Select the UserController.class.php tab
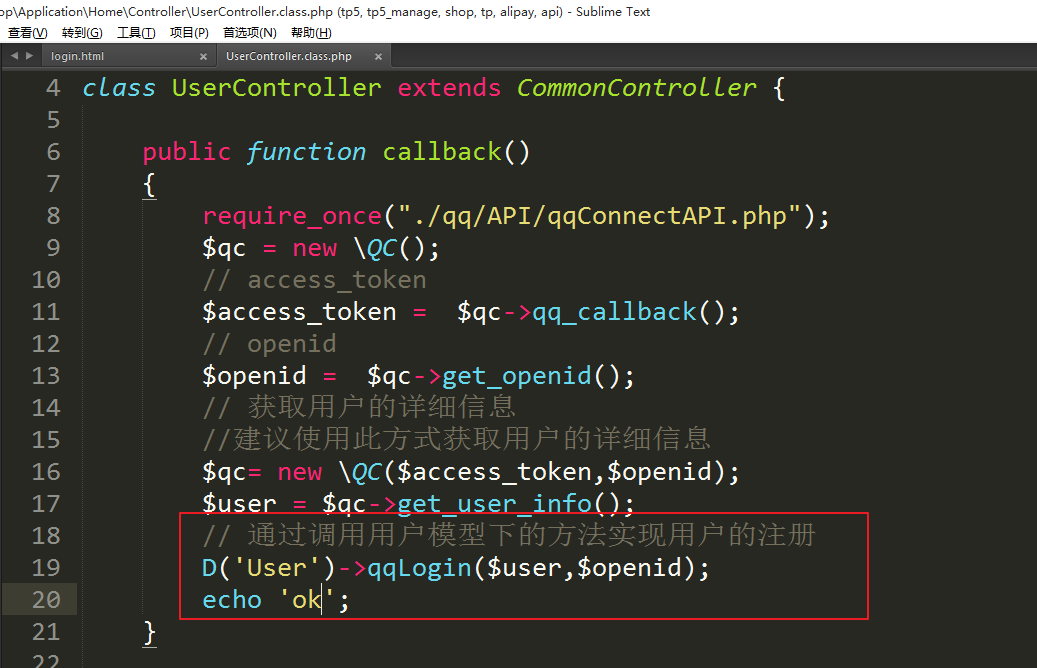This screenshot has width=1037, height=668. click(x=289, y=57)
